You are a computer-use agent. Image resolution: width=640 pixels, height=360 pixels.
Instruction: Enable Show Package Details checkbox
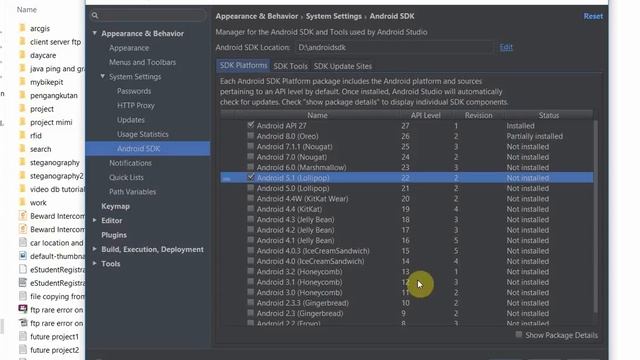(x=518, y=335)
